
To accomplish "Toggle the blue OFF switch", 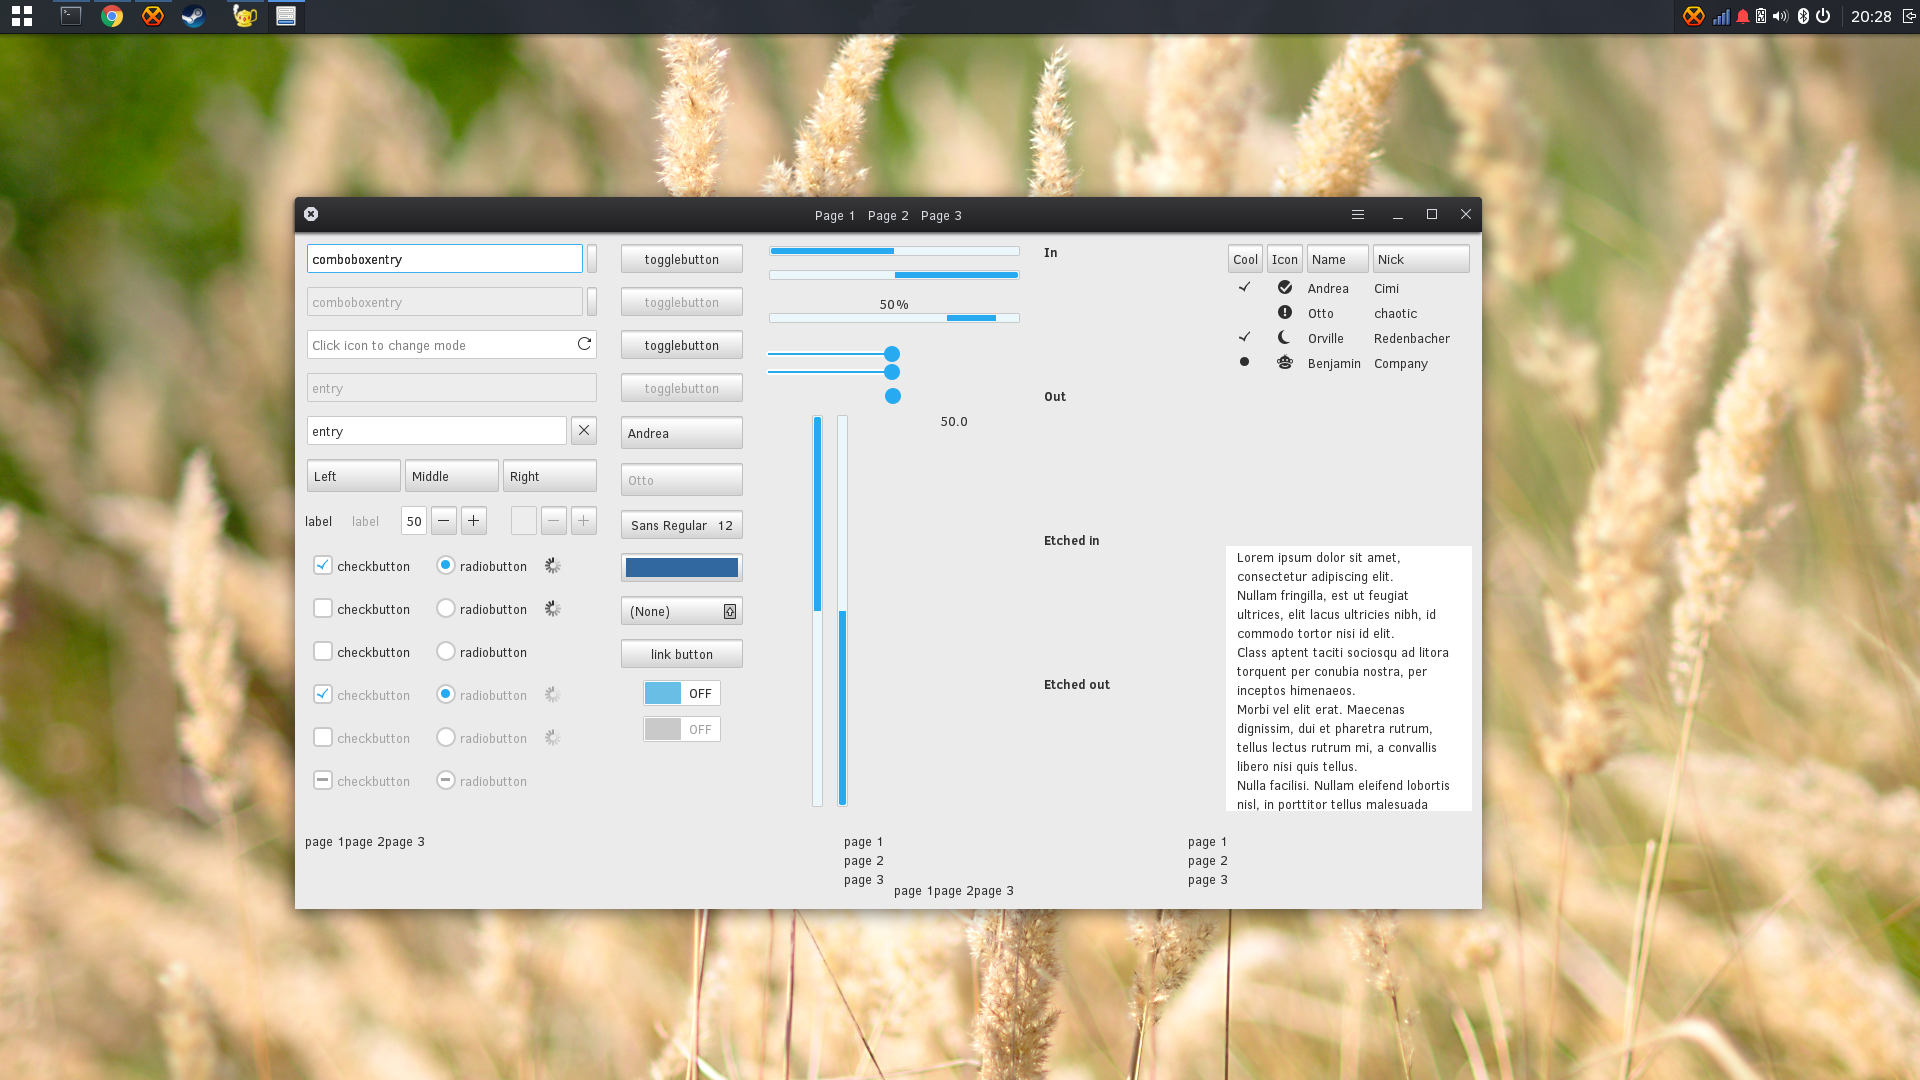I will (x=682, y=693).
